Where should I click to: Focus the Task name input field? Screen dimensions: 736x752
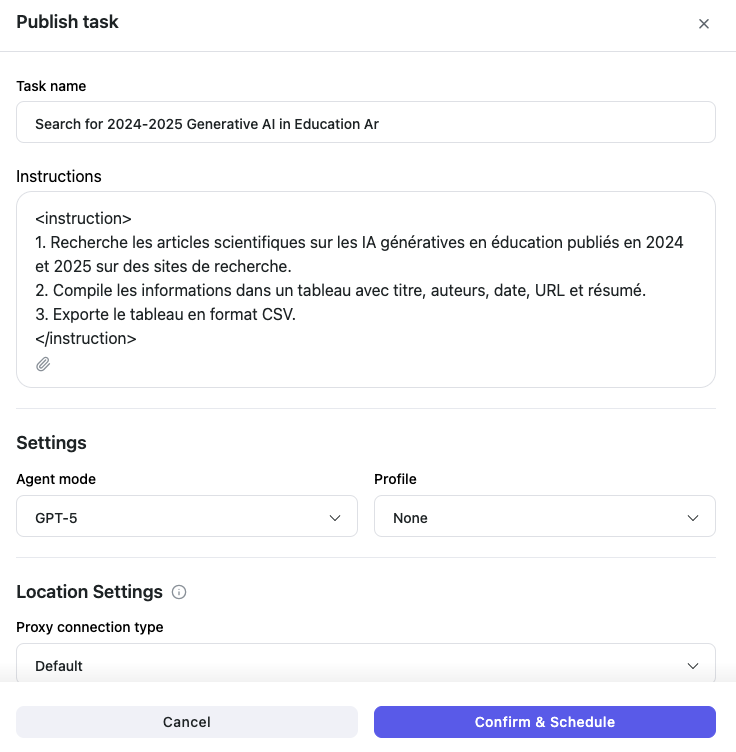[365, 124]
